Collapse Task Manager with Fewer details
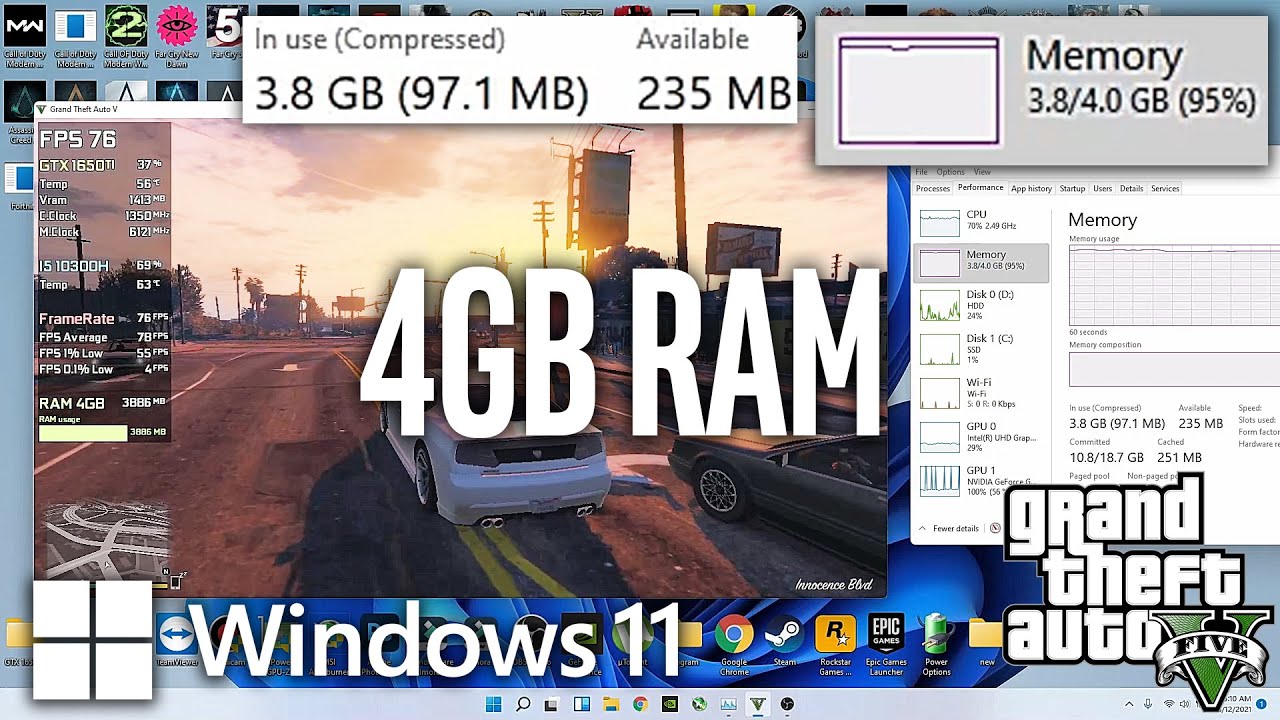 949,528
